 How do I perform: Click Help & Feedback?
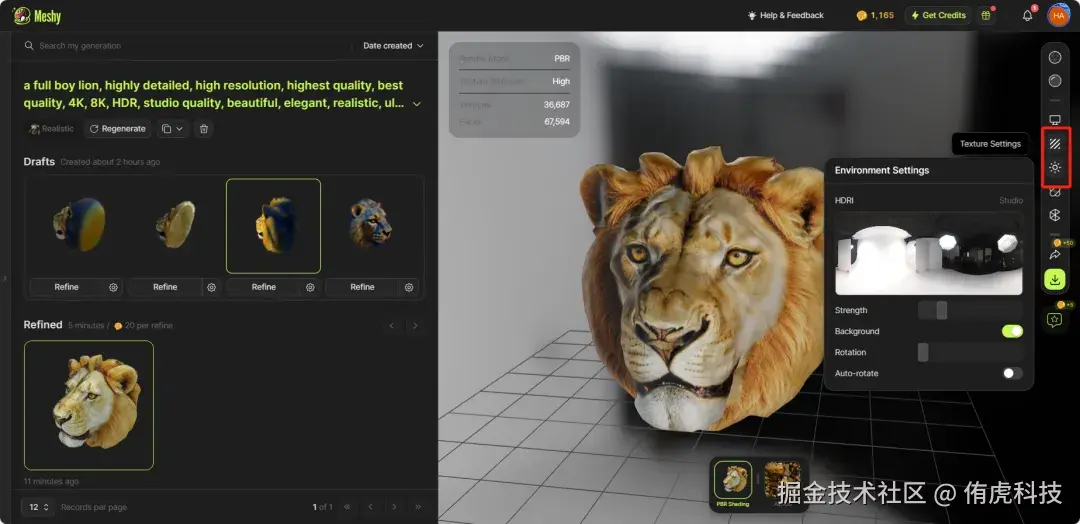[785, 15]
